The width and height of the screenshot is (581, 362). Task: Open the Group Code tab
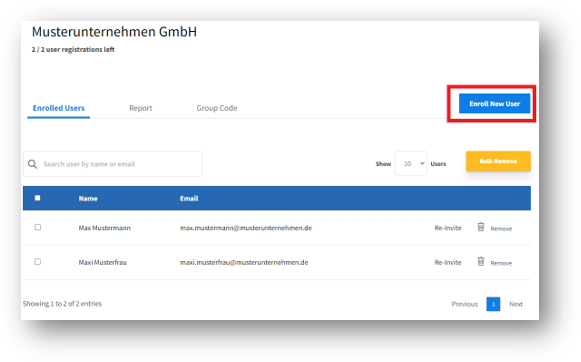[x=217, y=108]
